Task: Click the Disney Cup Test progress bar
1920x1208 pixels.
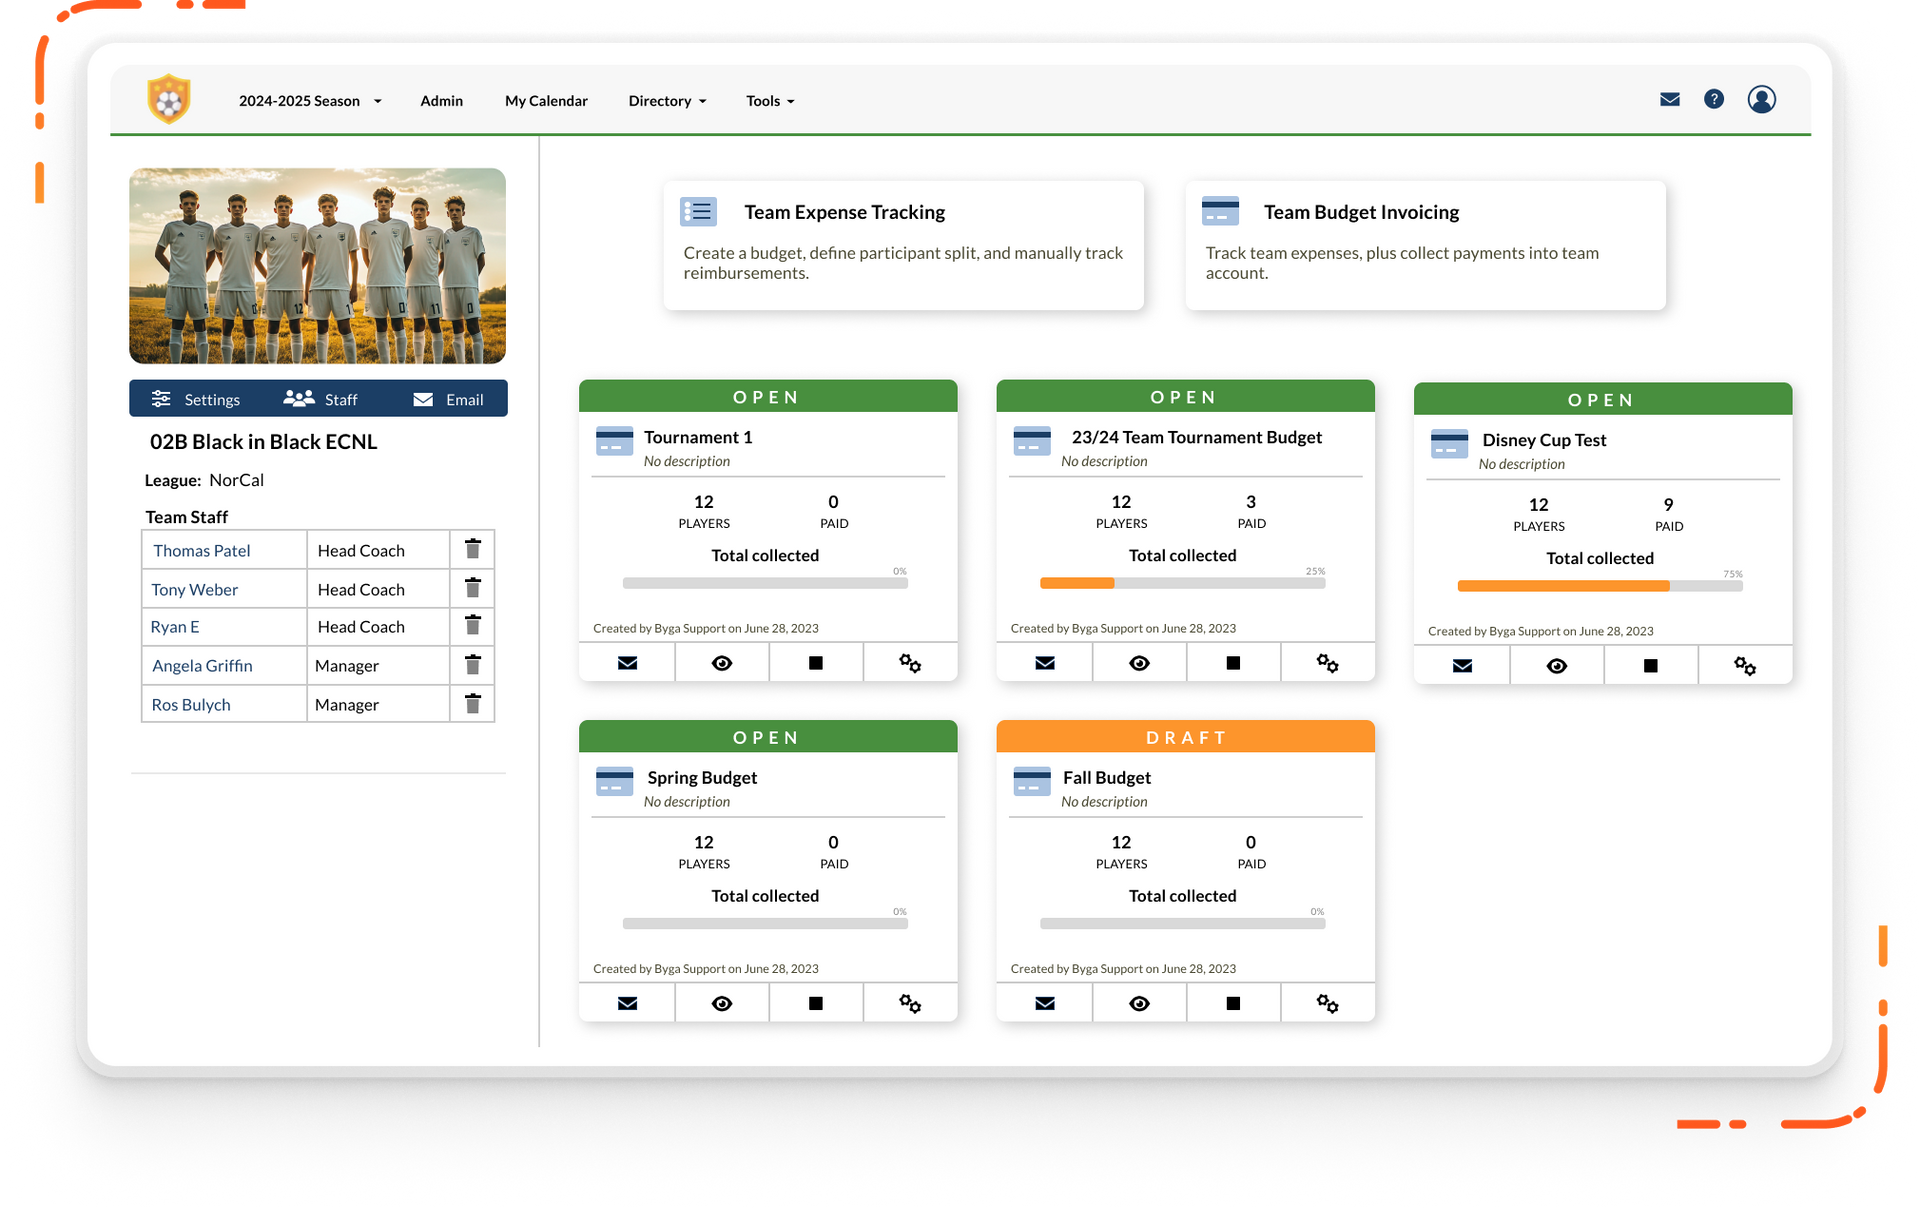Action: (1600, 585)
